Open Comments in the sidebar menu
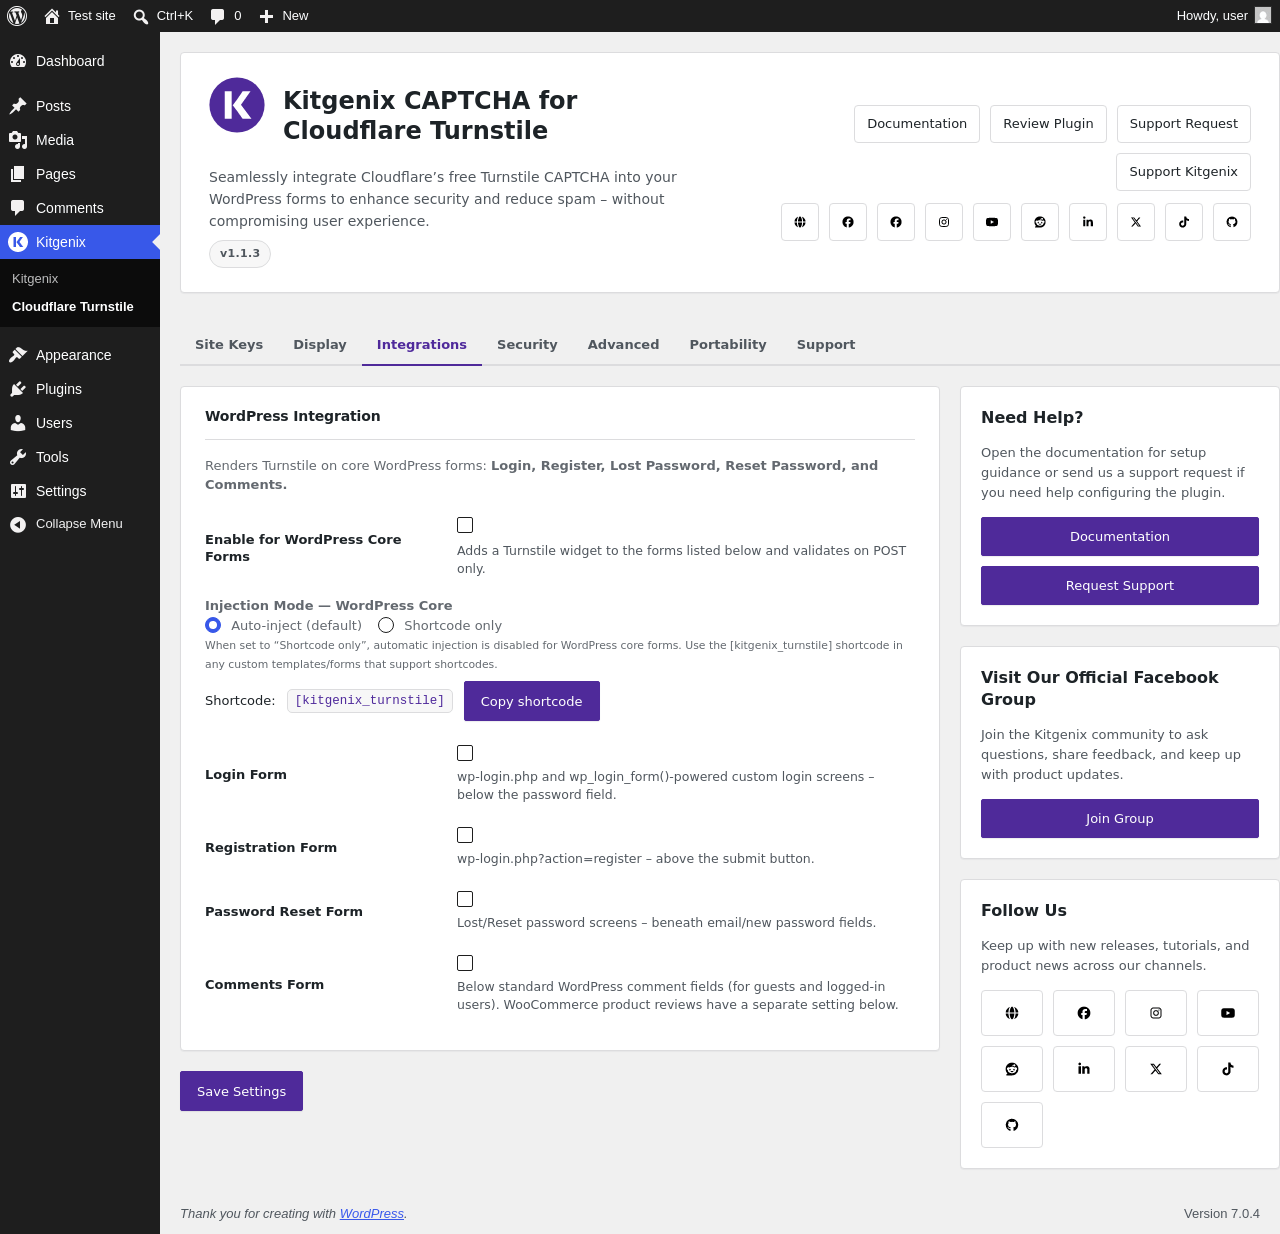Viewport: 1280px width, 1234px height. 80,208
